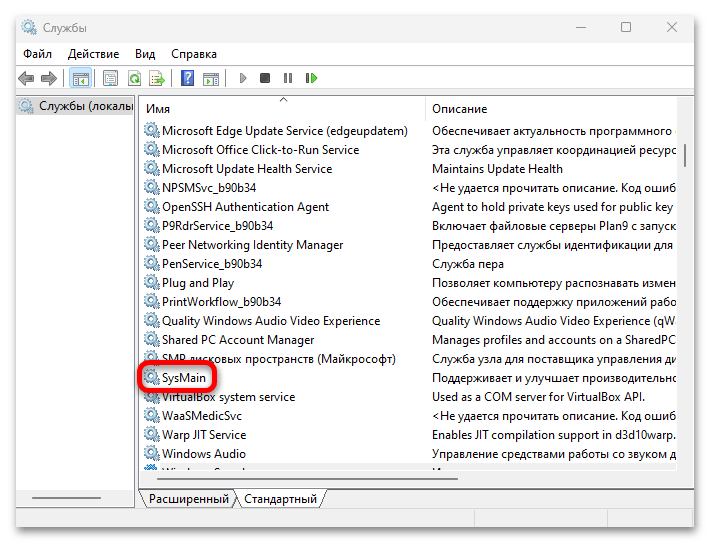The image size is (710, 543).
Task: Open the Файл menu
Action: [37, 54]
